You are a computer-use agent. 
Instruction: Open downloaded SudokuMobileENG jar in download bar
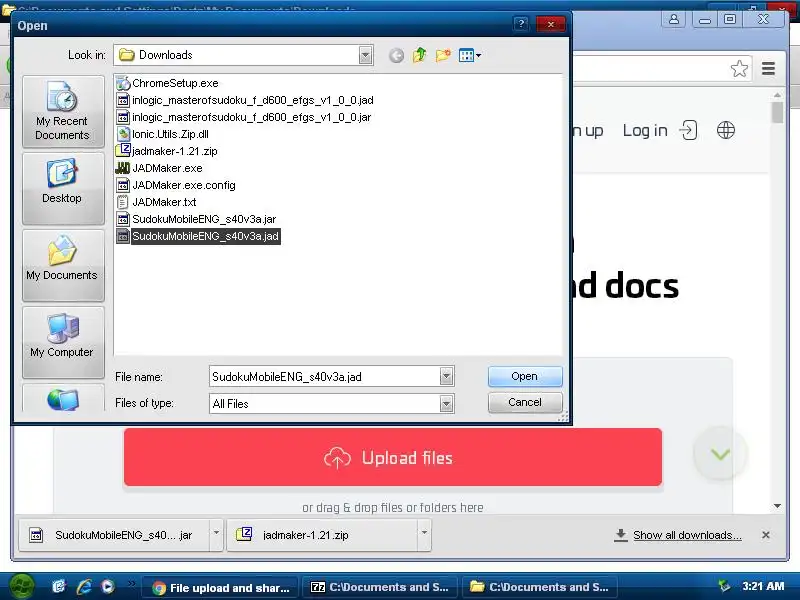(x=114, y=535)
